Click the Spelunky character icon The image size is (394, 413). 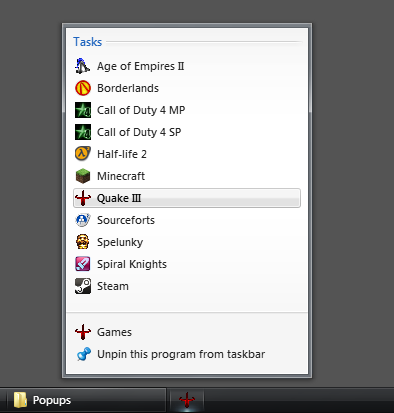tap(83, 242)
